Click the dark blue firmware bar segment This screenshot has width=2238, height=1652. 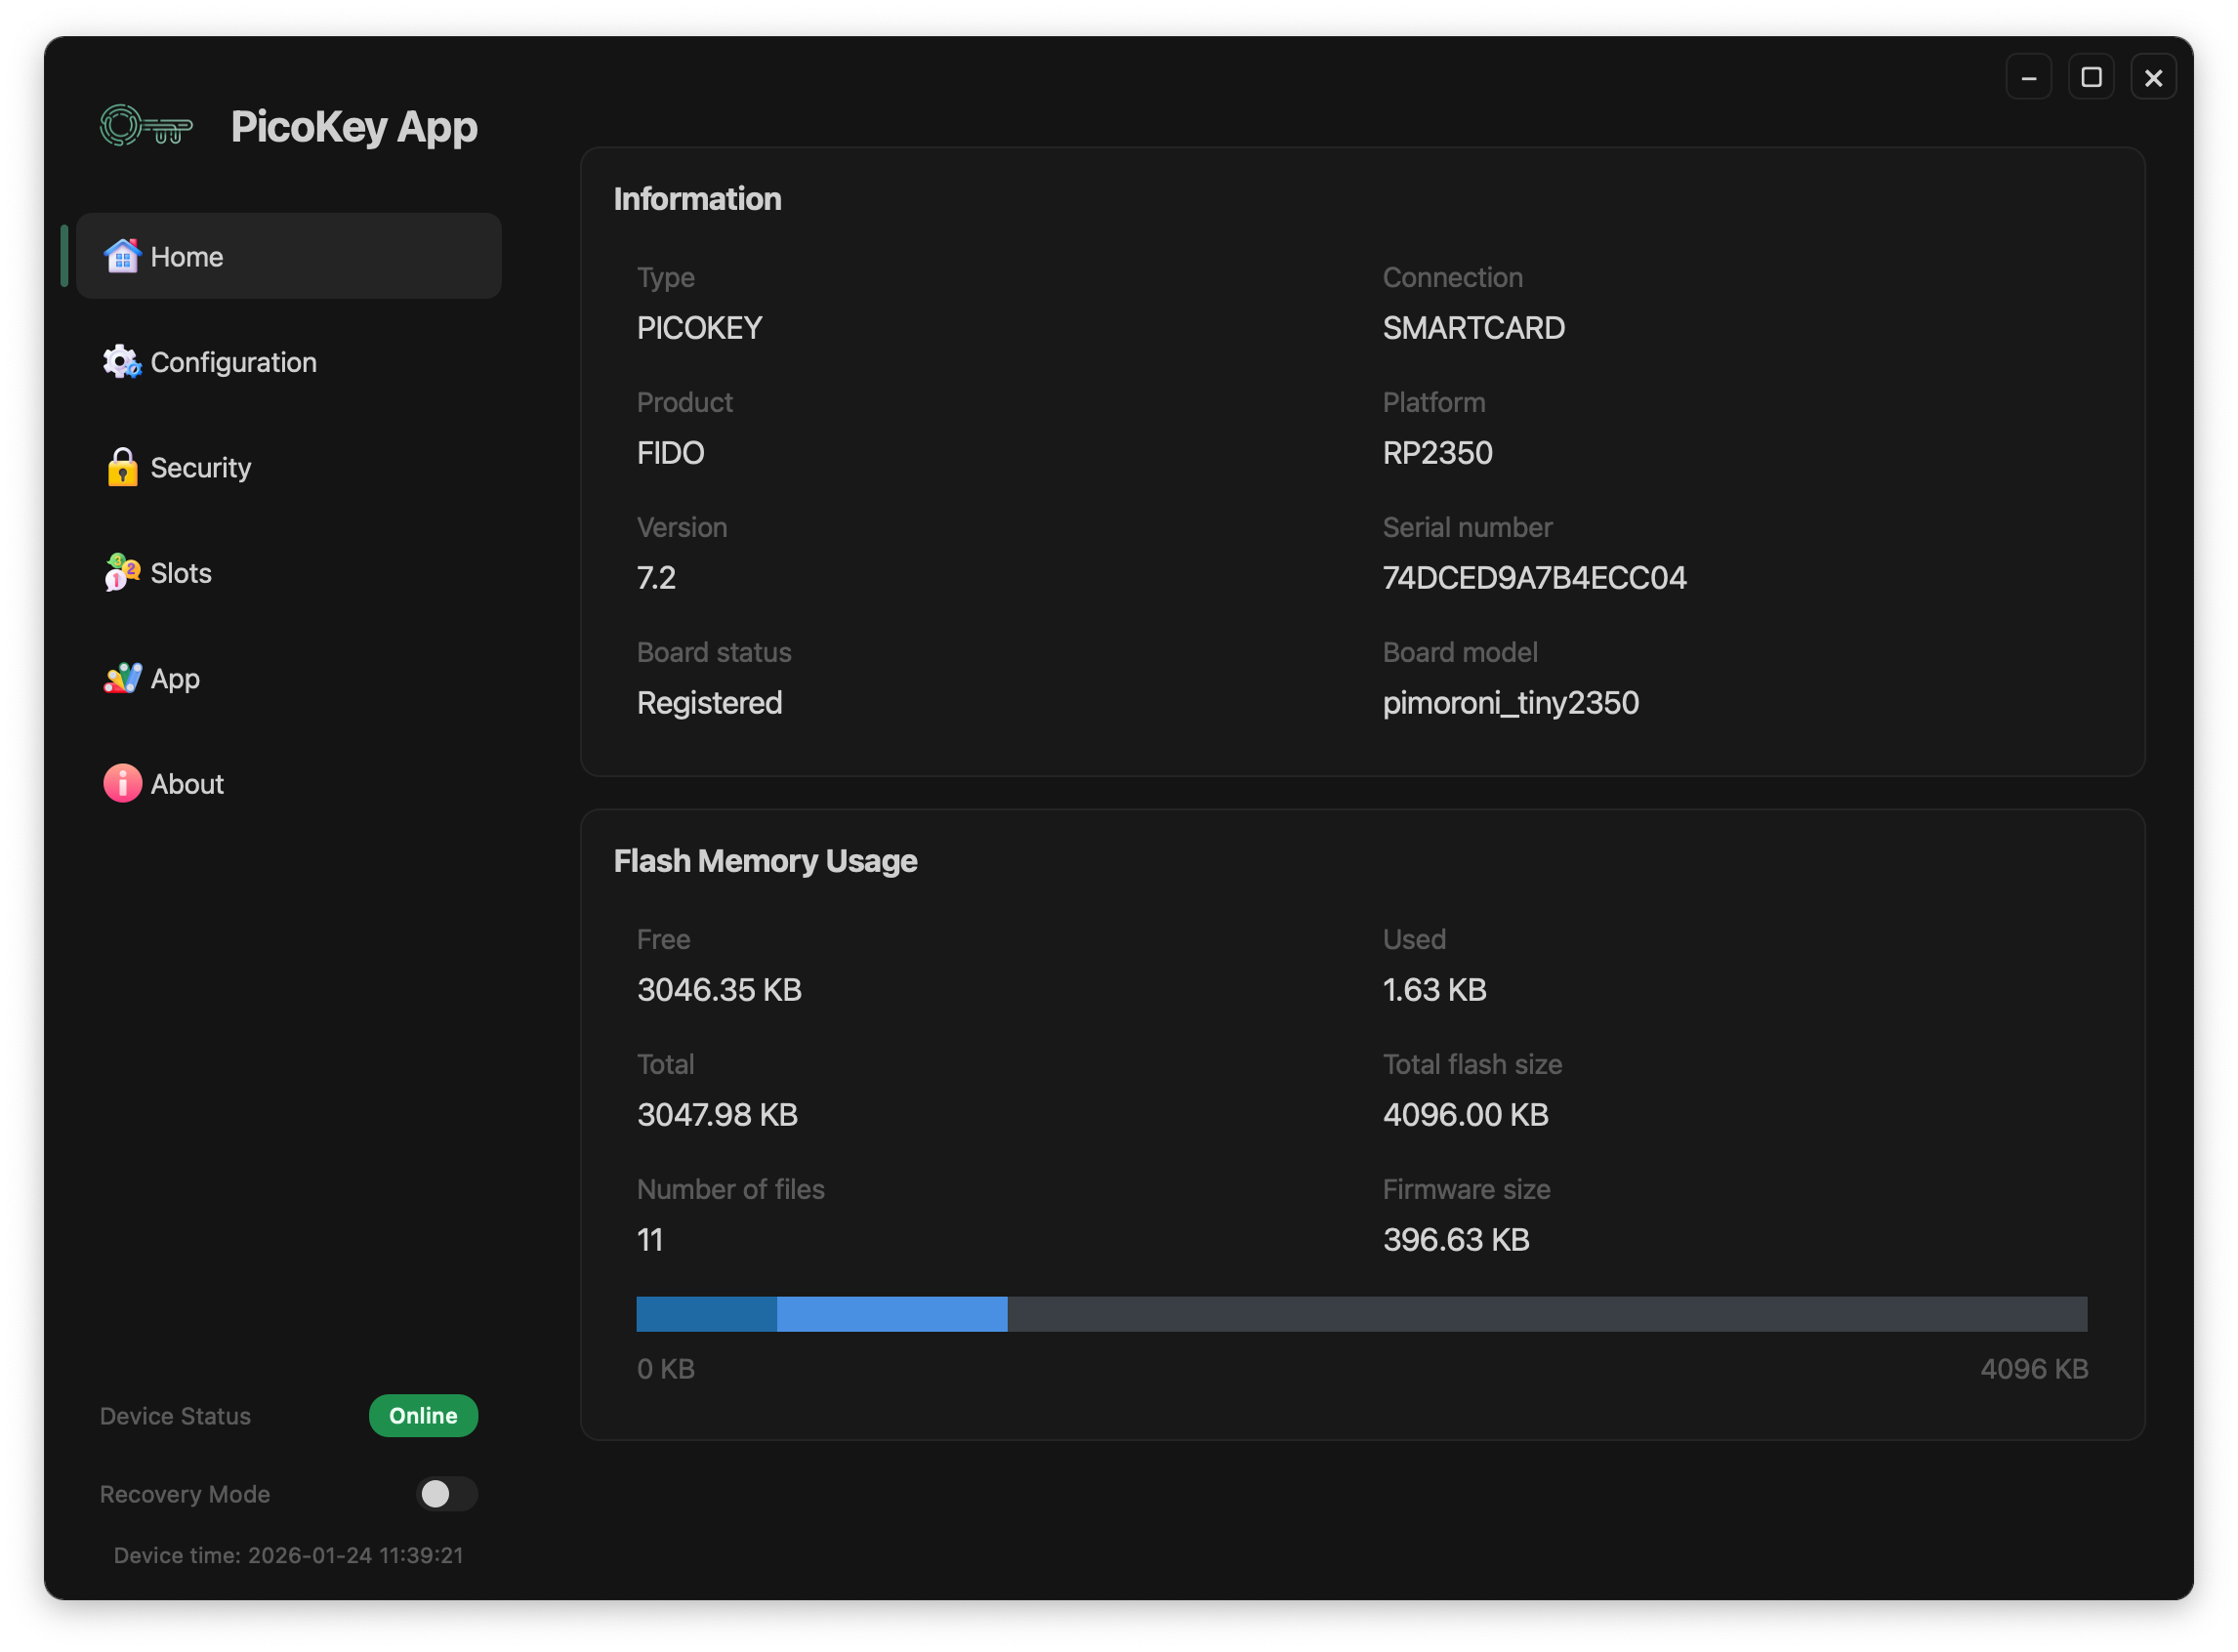[x=706, y=1313]
